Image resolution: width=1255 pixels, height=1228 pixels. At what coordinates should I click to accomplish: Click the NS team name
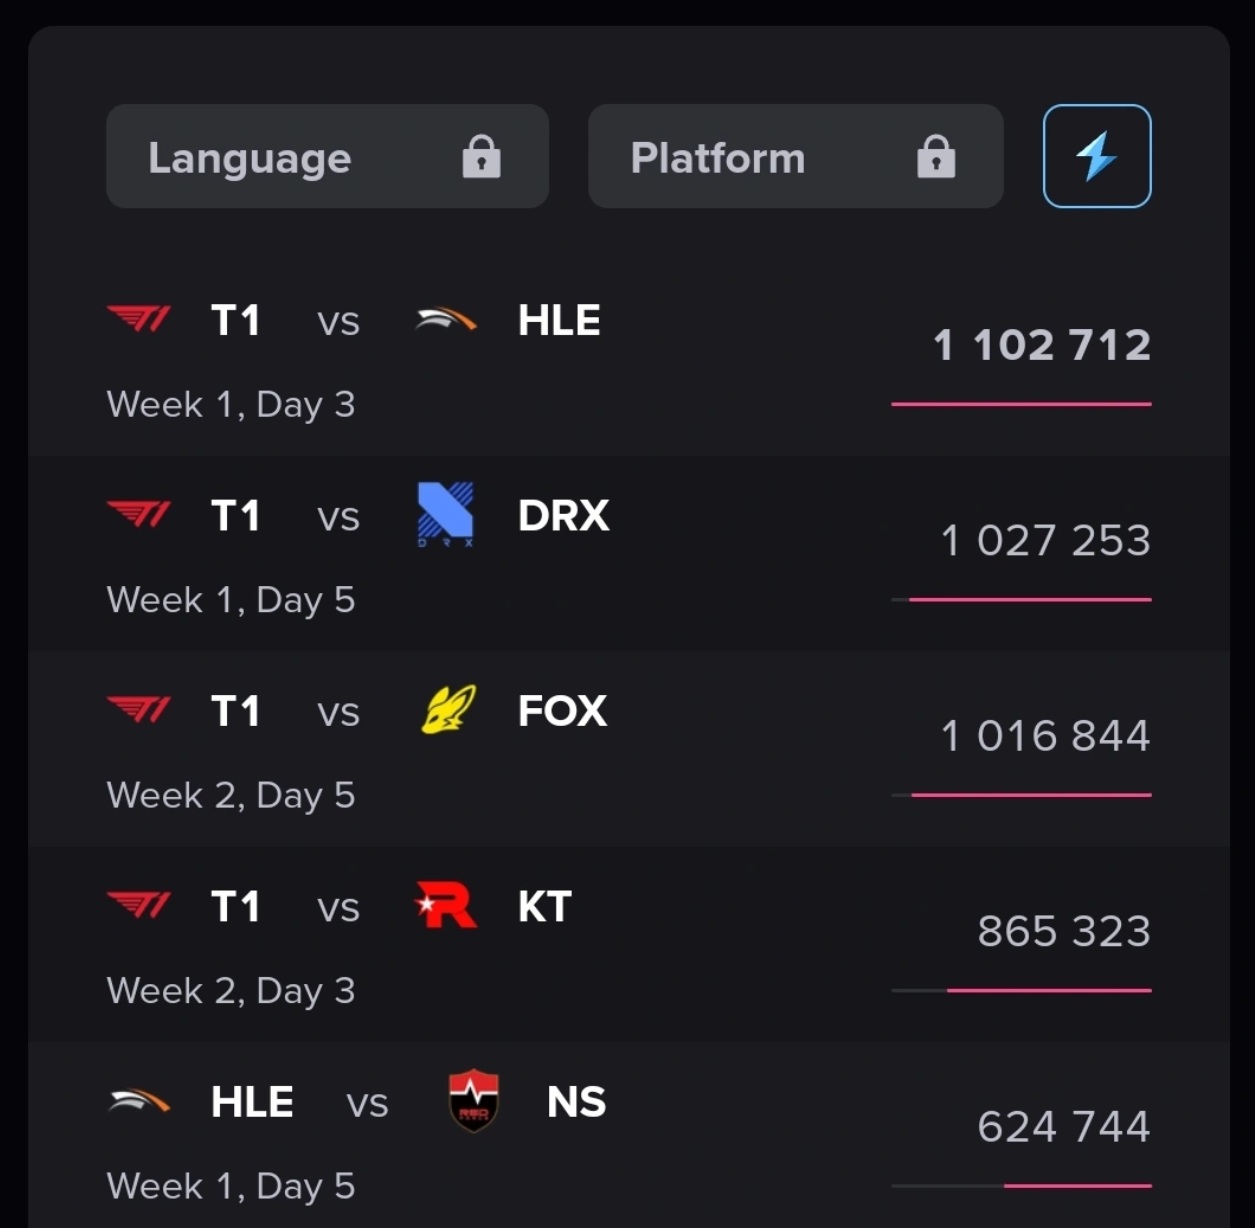pos(576,1102)
